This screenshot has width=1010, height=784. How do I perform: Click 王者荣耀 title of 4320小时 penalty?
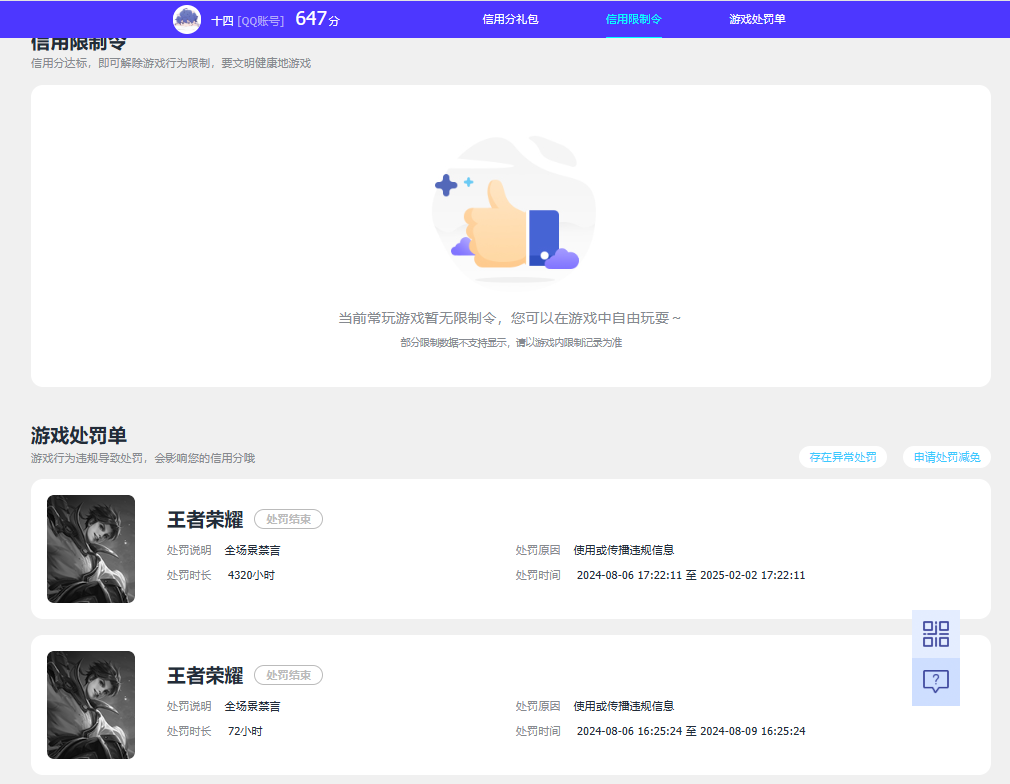(205, 519)
